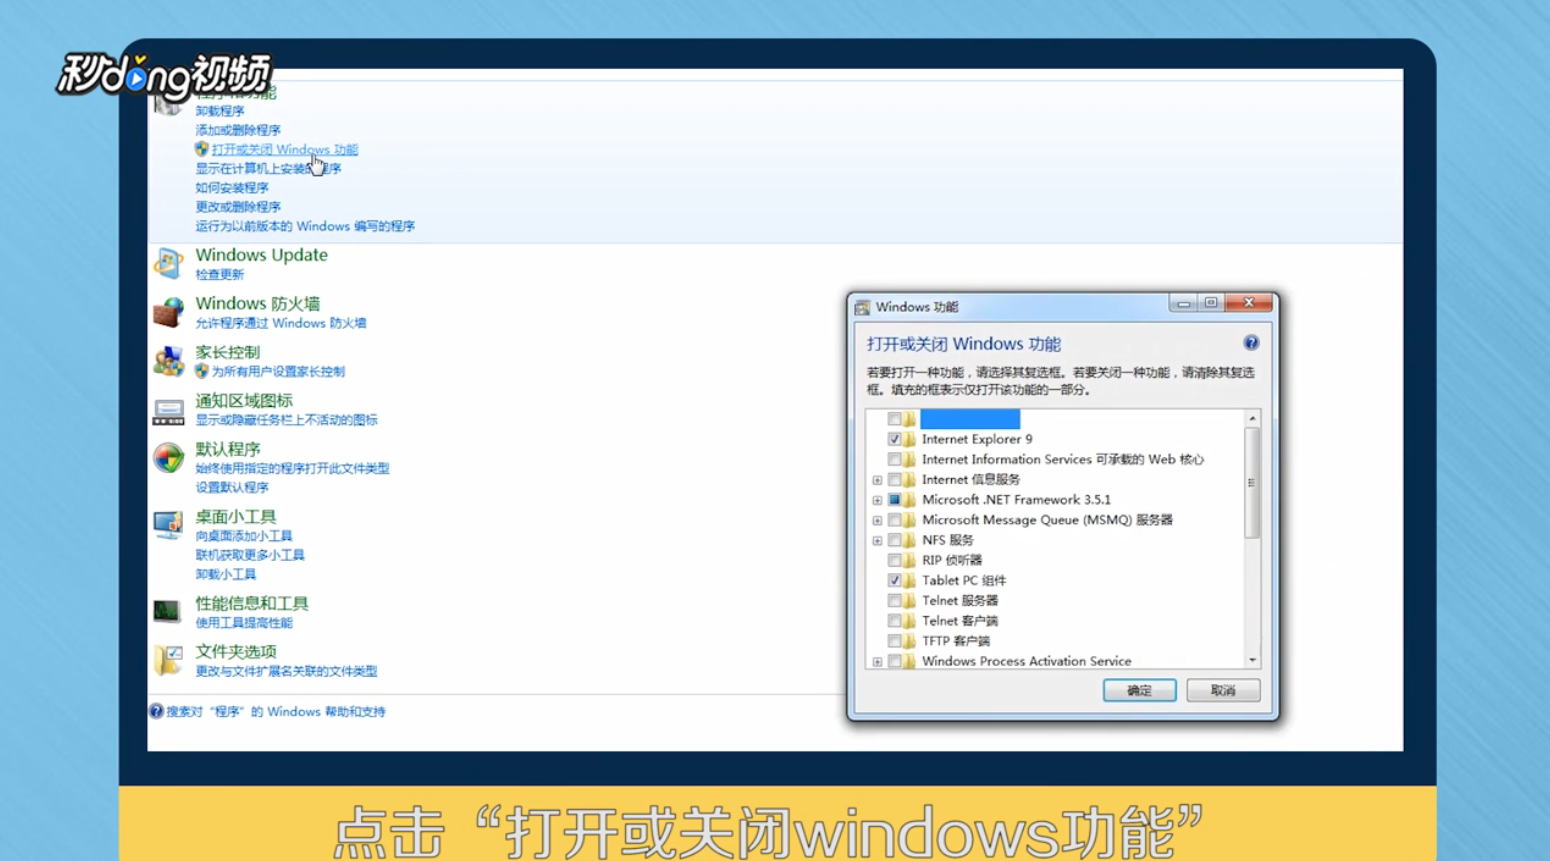This screenshot has width=1550, height=861.
Task: Click the 通知区域图标 category icon
Action: [168, 410]
